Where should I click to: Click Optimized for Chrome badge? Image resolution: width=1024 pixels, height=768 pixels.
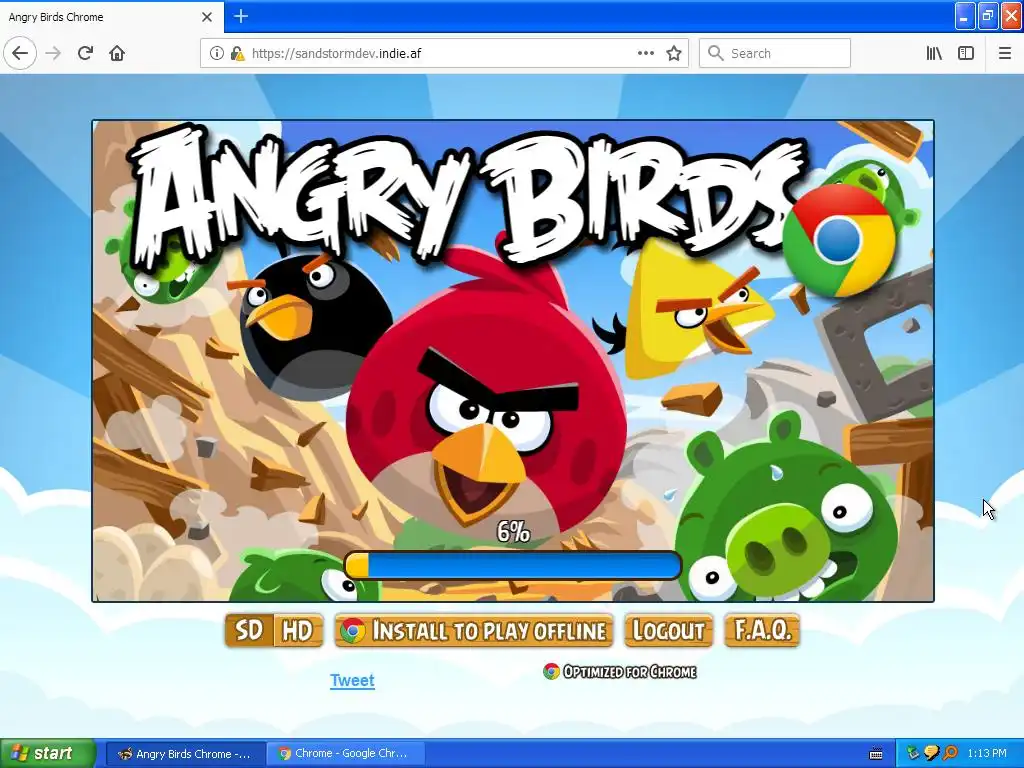coord(620,671)
